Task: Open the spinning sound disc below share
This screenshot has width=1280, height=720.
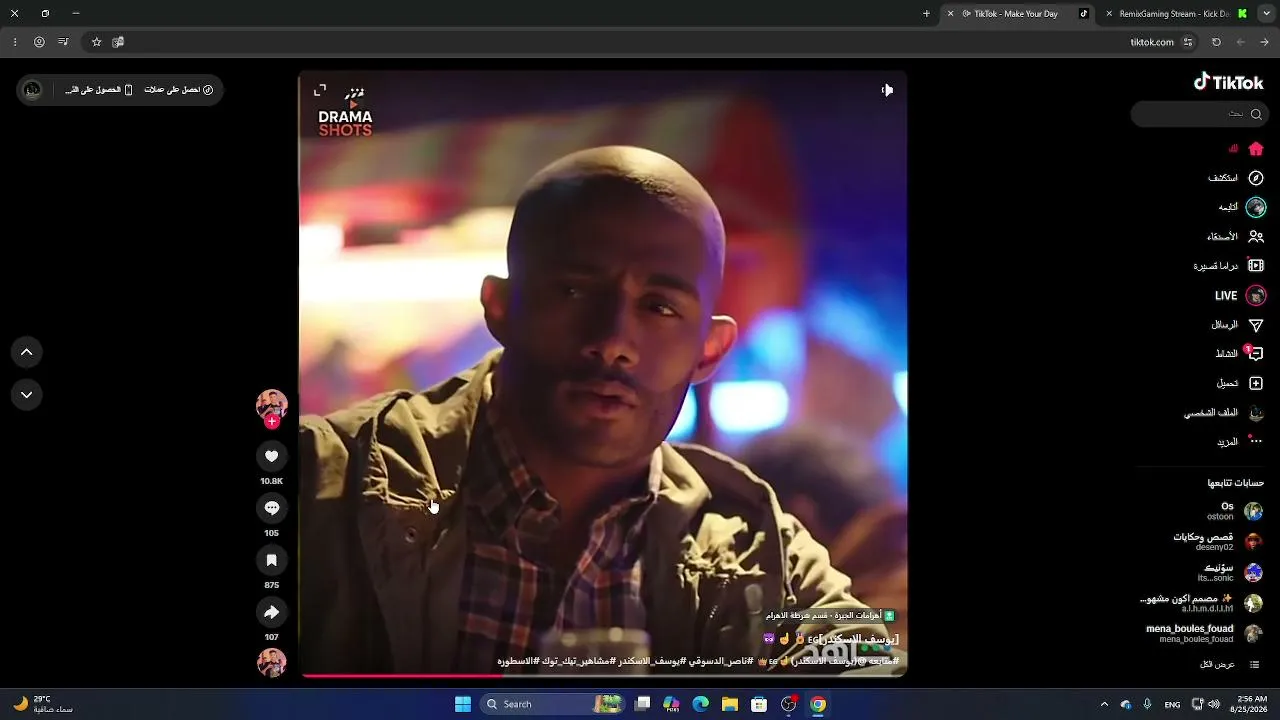Action: (271, 662)
